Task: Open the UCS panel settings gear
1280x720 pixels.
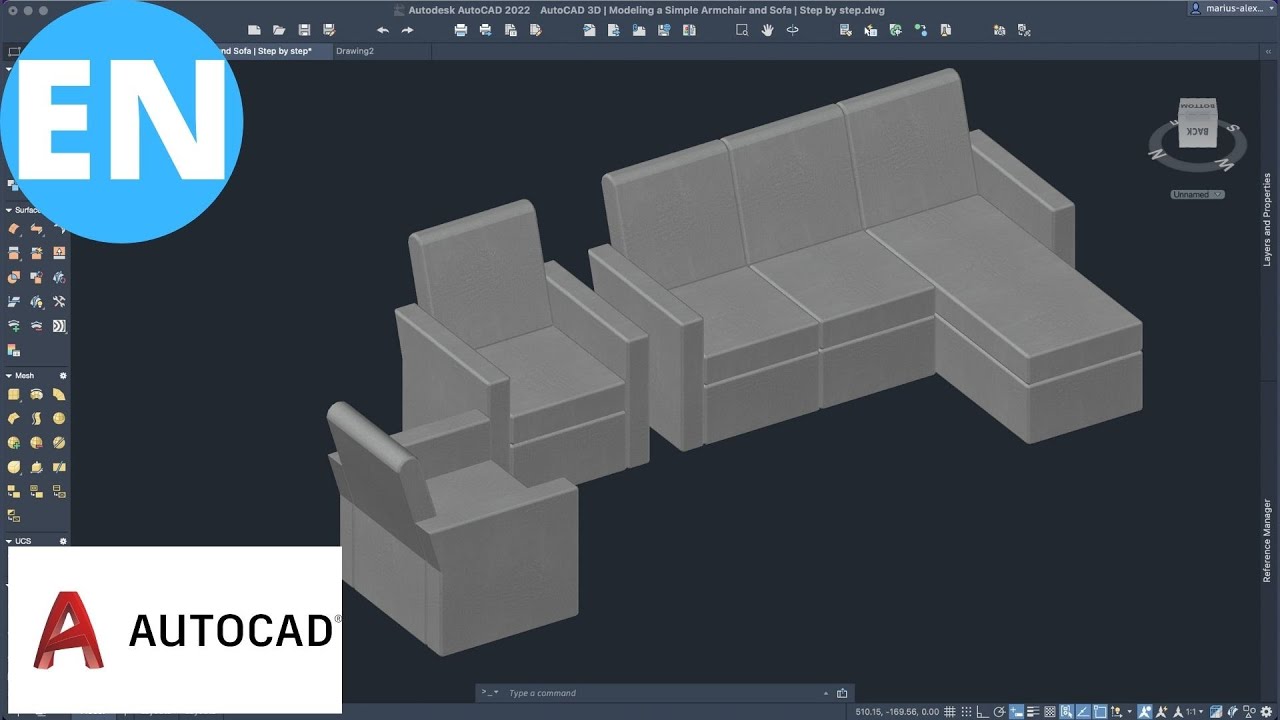Action: [x=63, y=541]
